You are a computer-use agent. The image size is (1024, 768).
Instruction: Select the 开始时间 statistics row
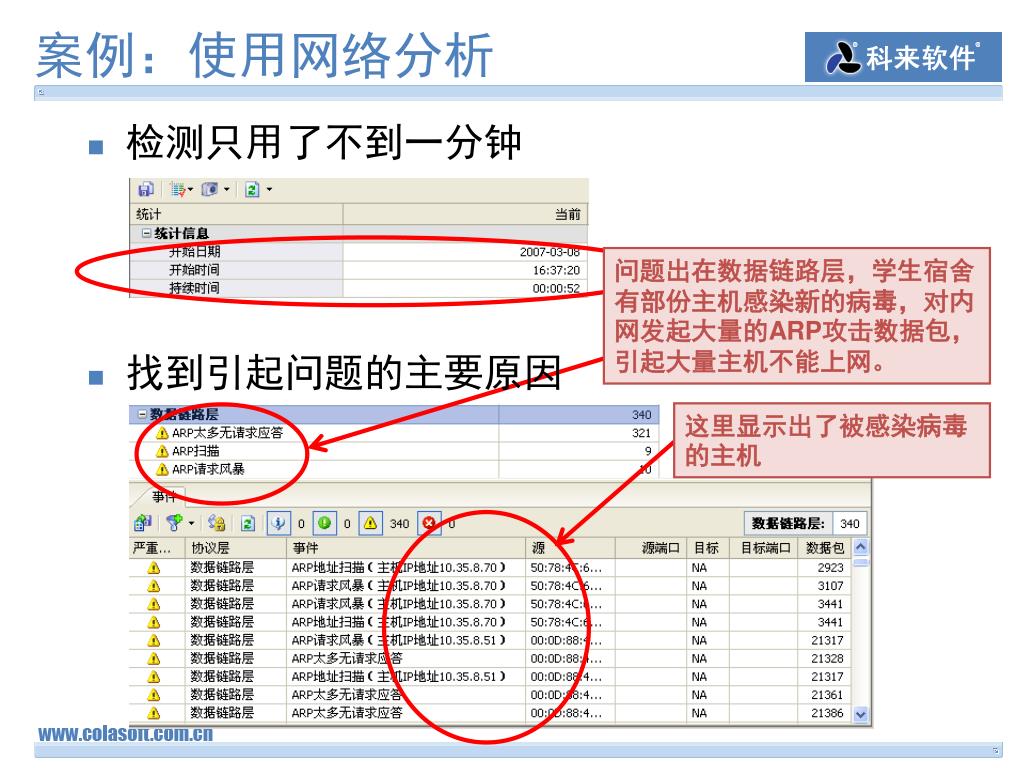359,270
